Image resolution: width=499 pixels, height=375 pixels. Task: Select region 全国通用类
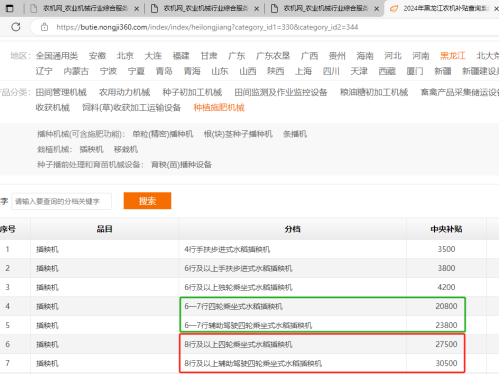click(x=57, y=56)
